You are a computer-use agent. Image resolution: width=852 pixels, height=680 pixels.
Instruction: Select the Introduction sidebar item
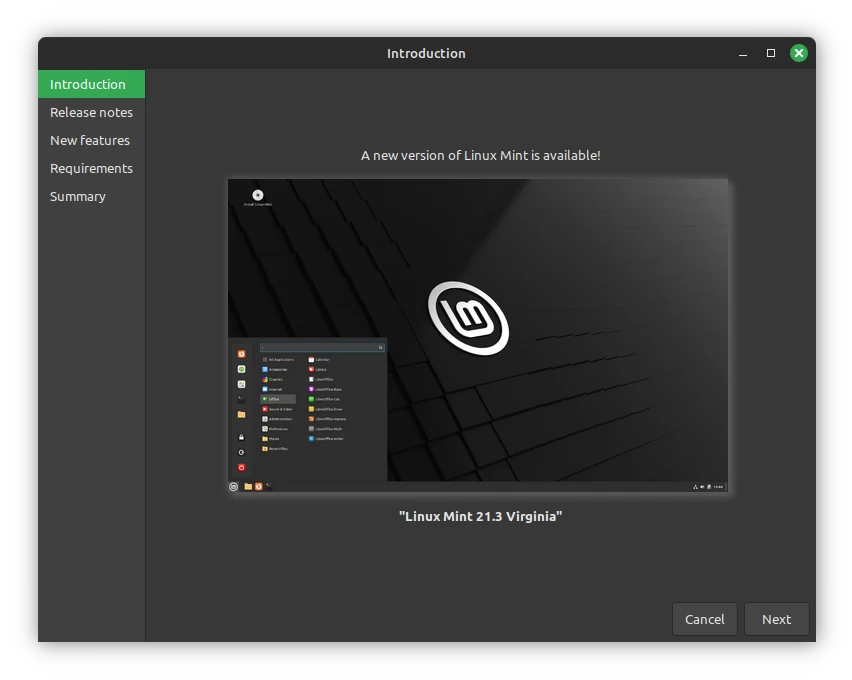click(88, 84)
